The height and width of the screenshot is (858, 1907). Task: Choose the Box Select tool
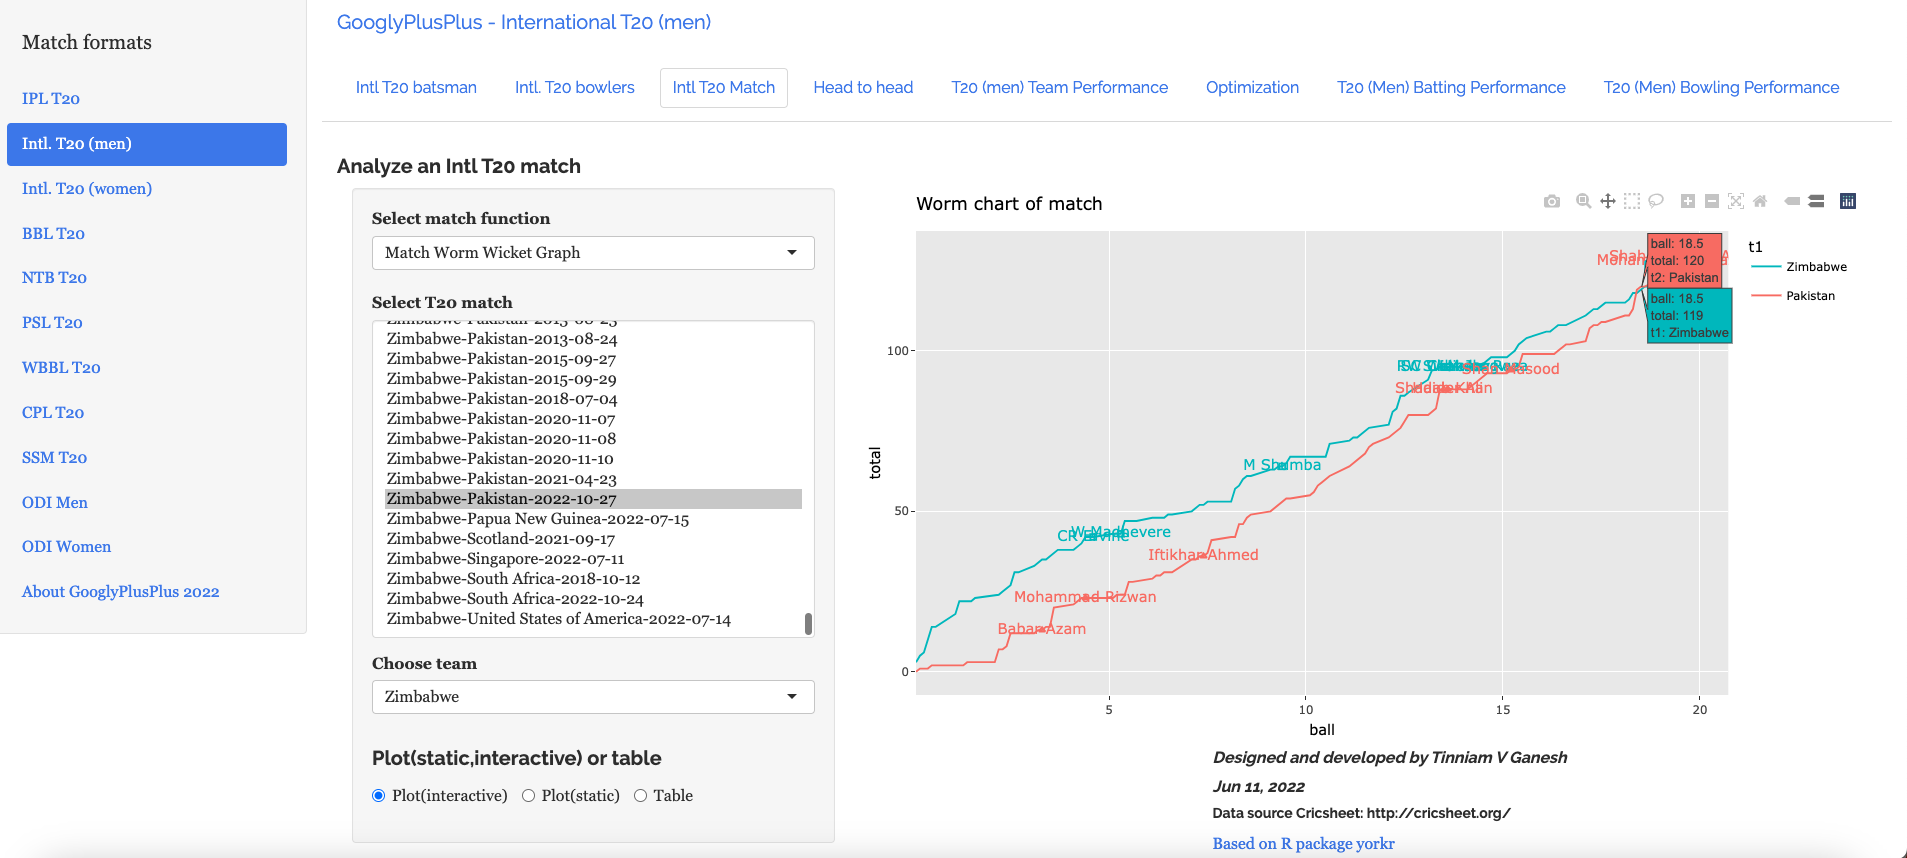(x=1631, y=201)
